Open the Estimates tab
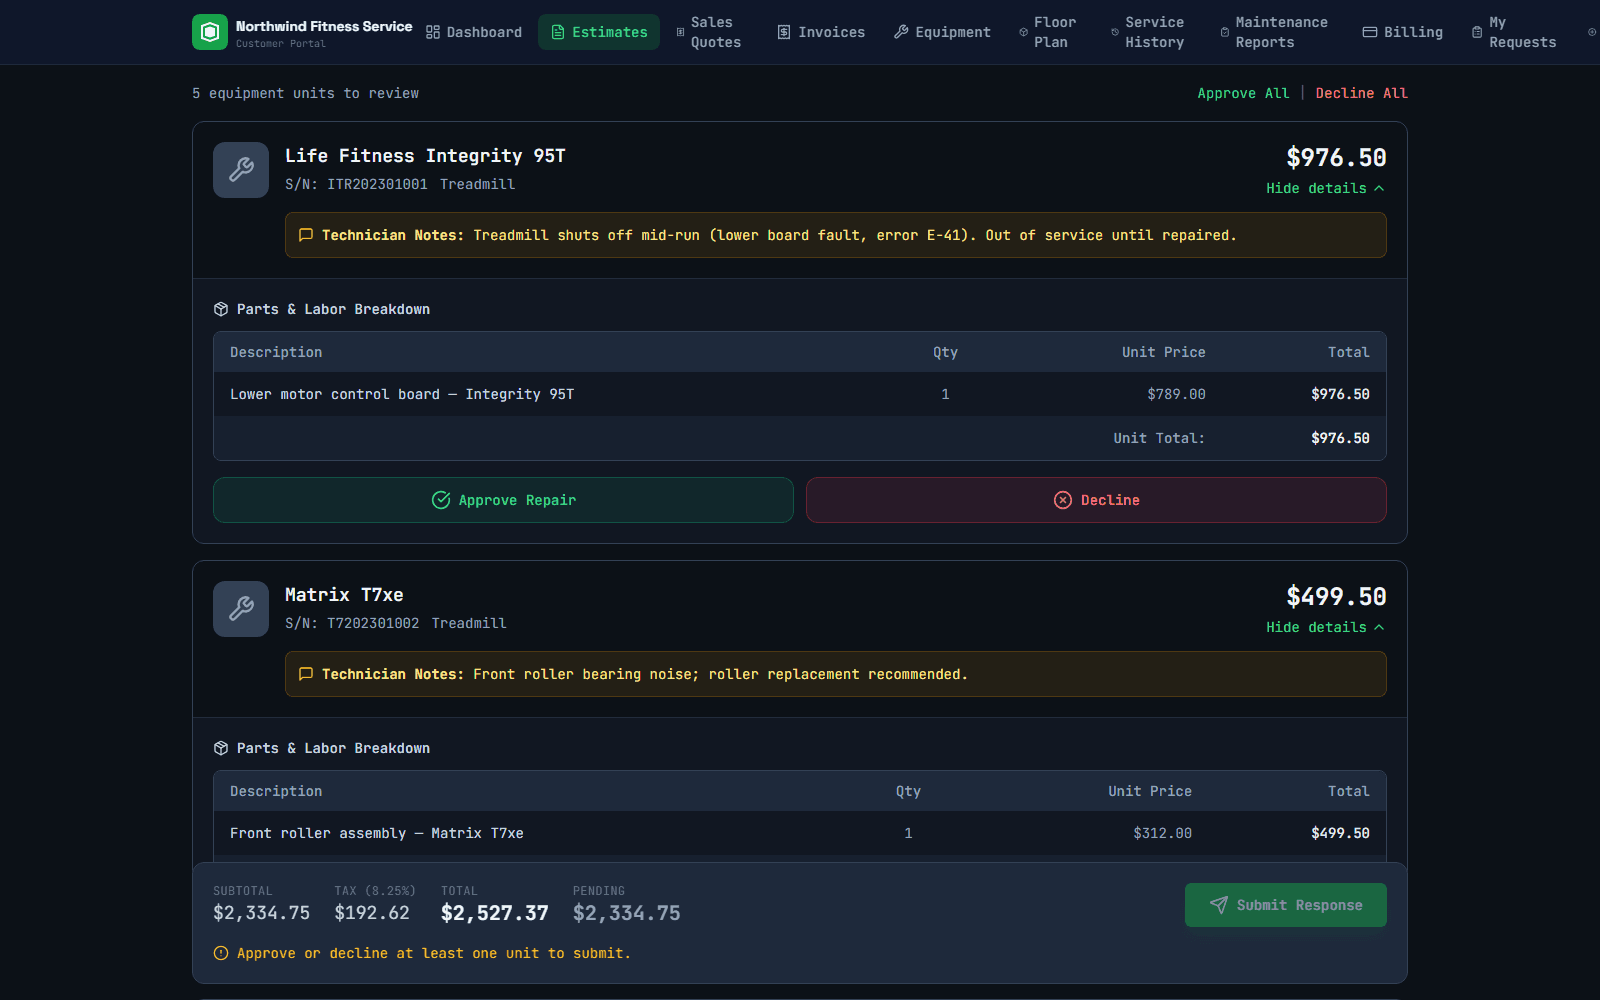Screen dimensions: 1600x1000 pos(599,32)
